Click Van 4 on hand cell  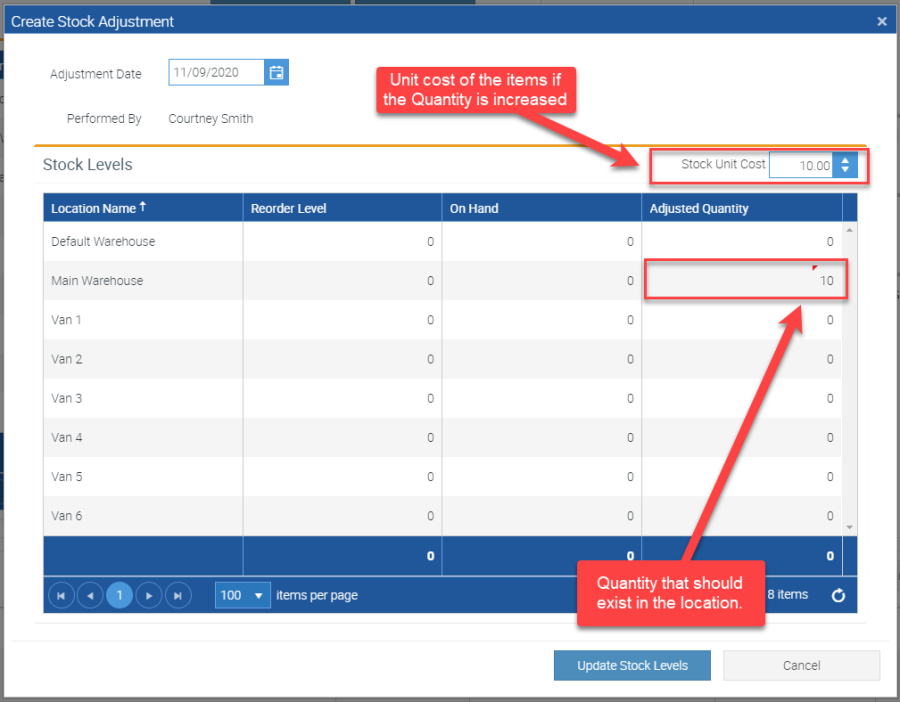[541, 437]
